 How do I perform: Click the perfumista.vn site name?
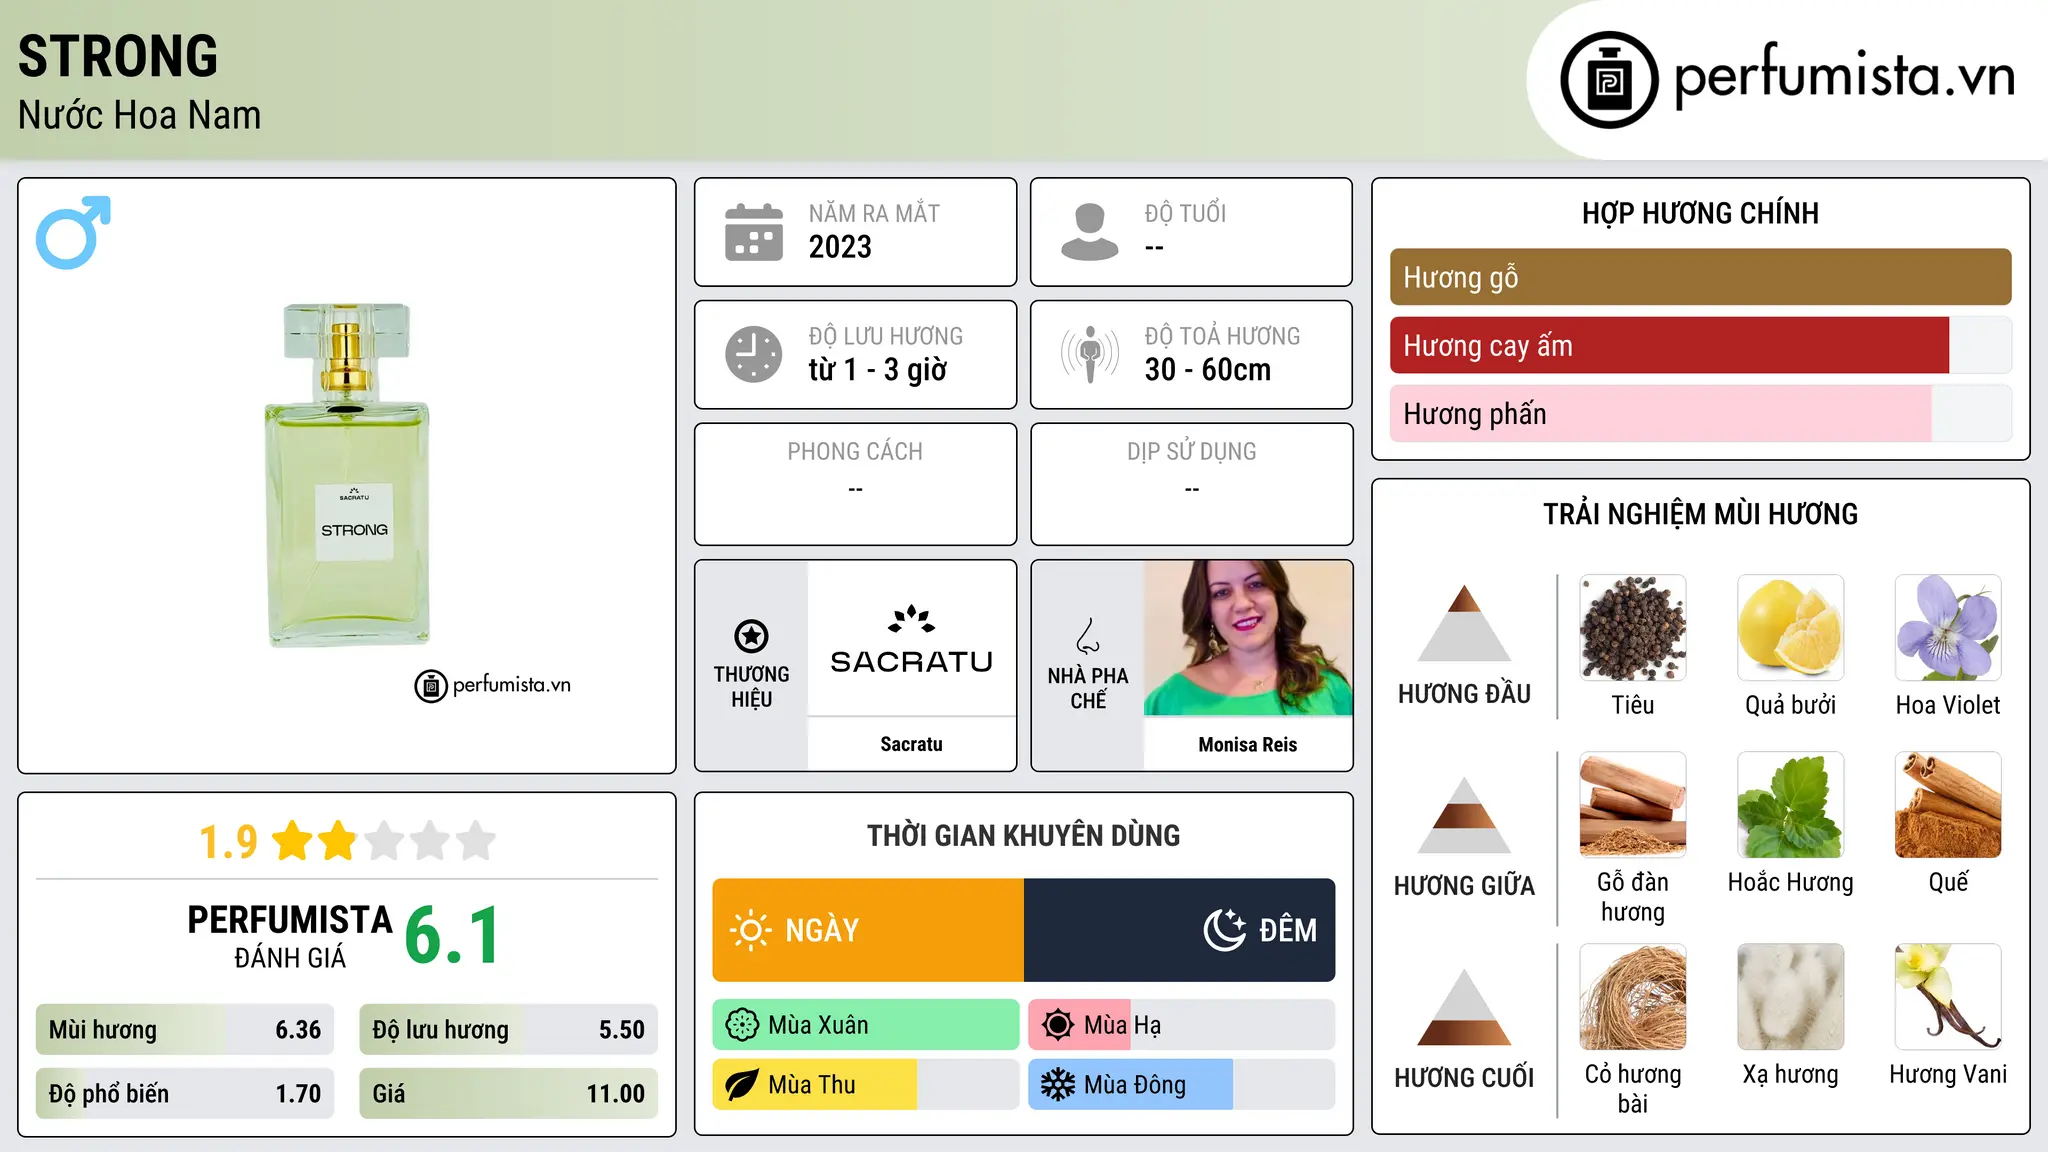(x=1844, y=76)
